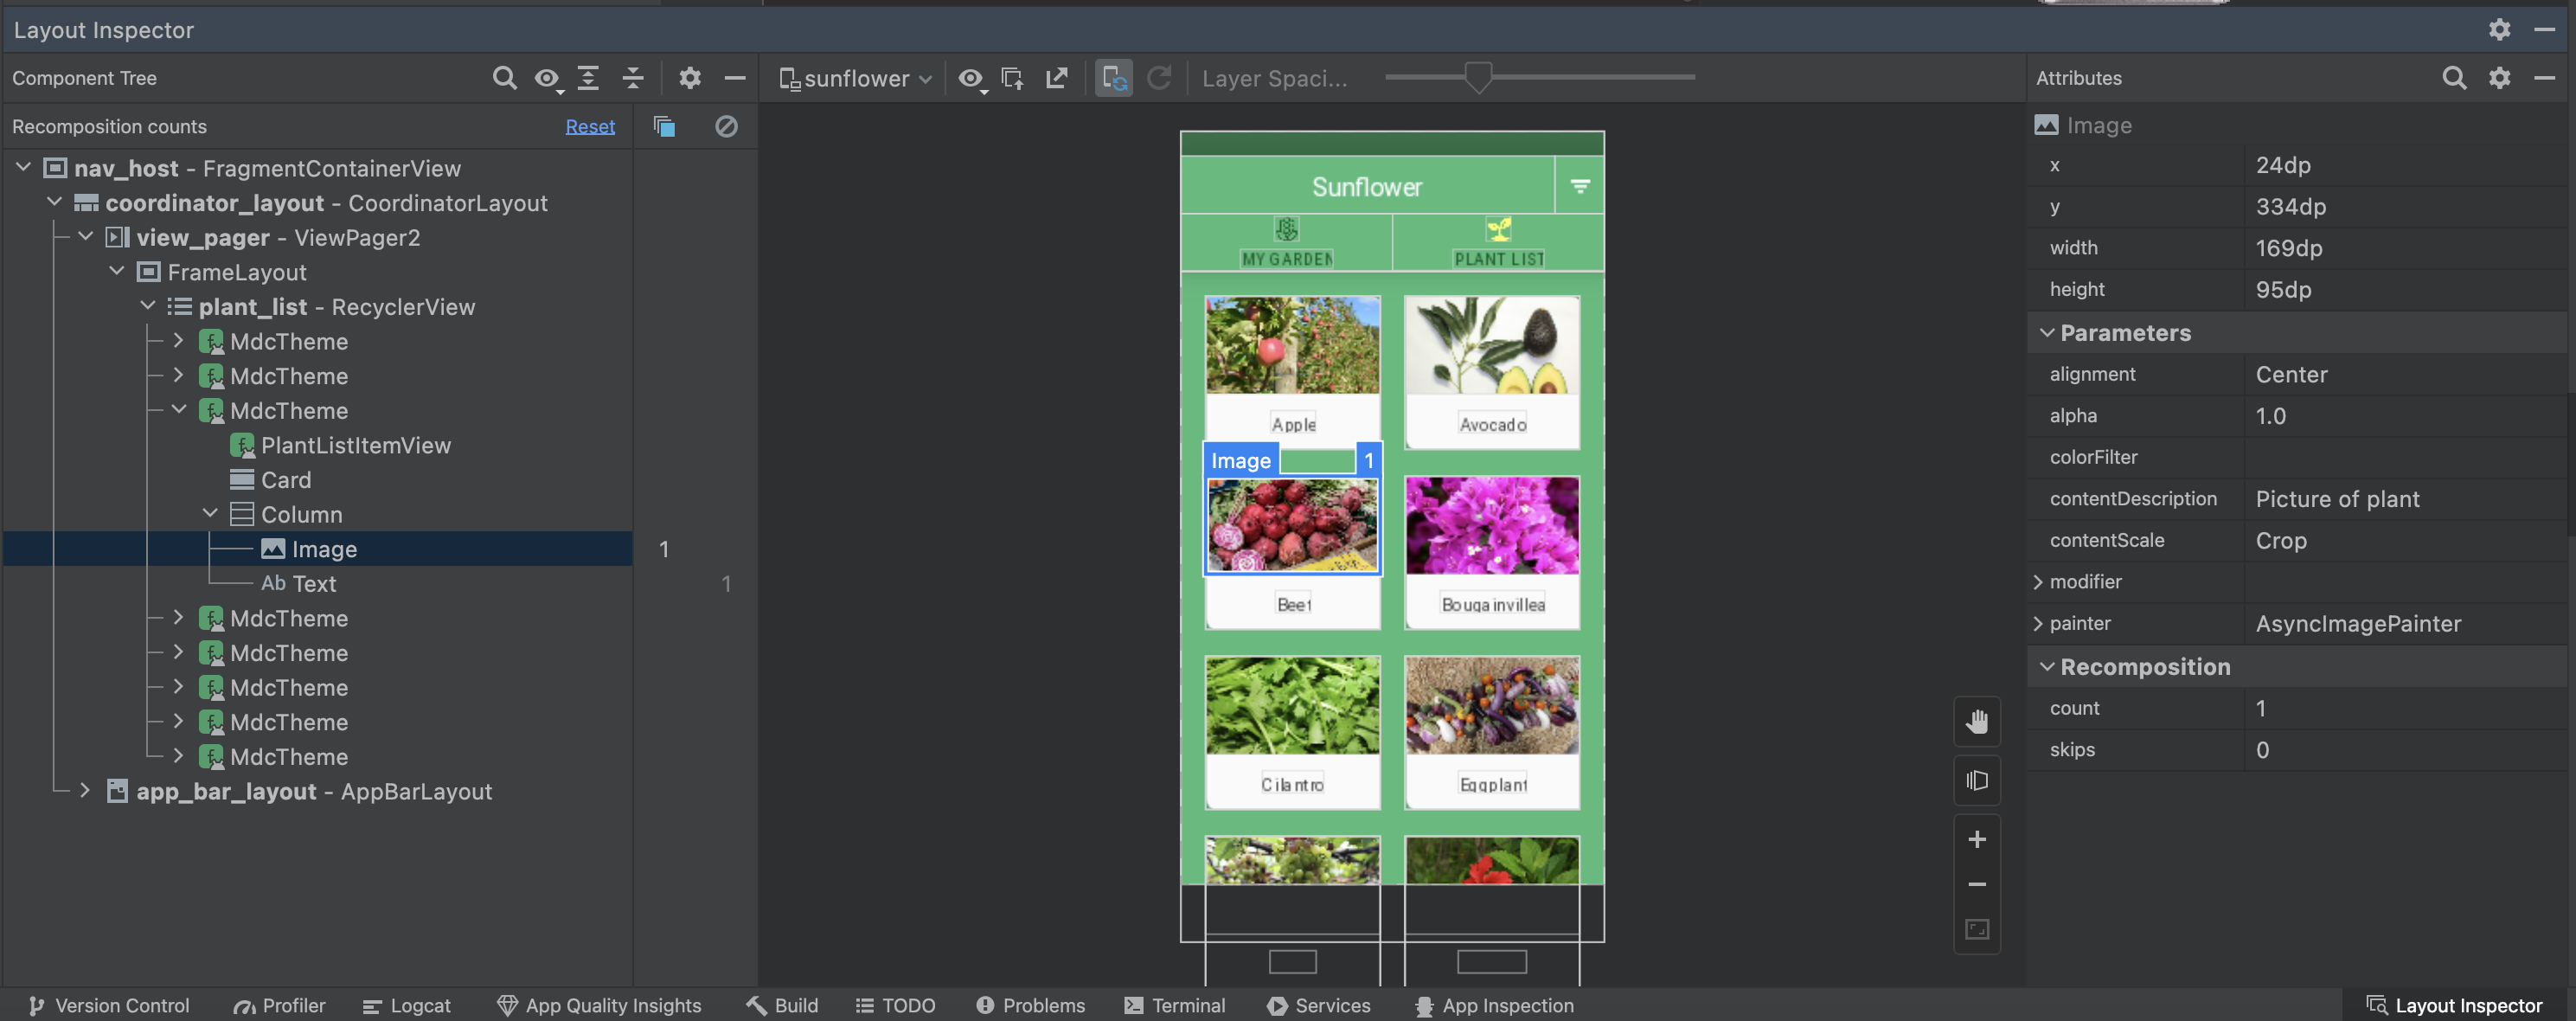Viewport: 2576px width, 1021px height.
Task: Drag the Layer Spacing slider
Action: pos(1477,77)
